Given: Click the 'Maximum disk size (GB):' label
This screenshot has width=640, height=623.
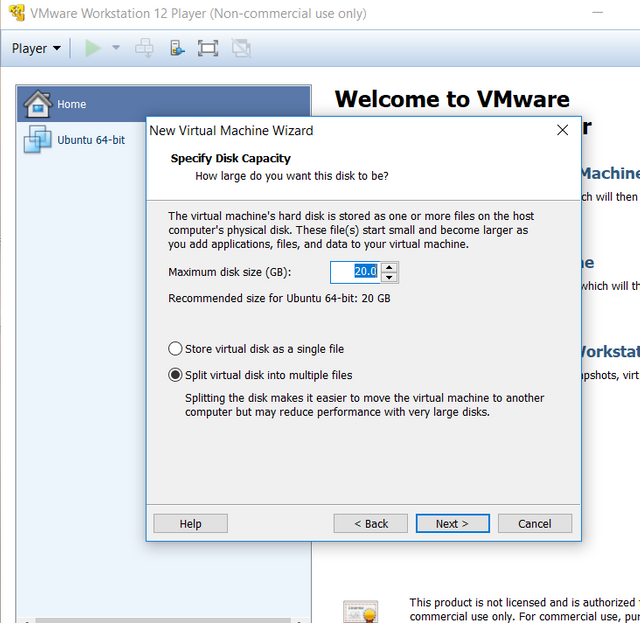Looking at the screenshot, I should [230, 272].
